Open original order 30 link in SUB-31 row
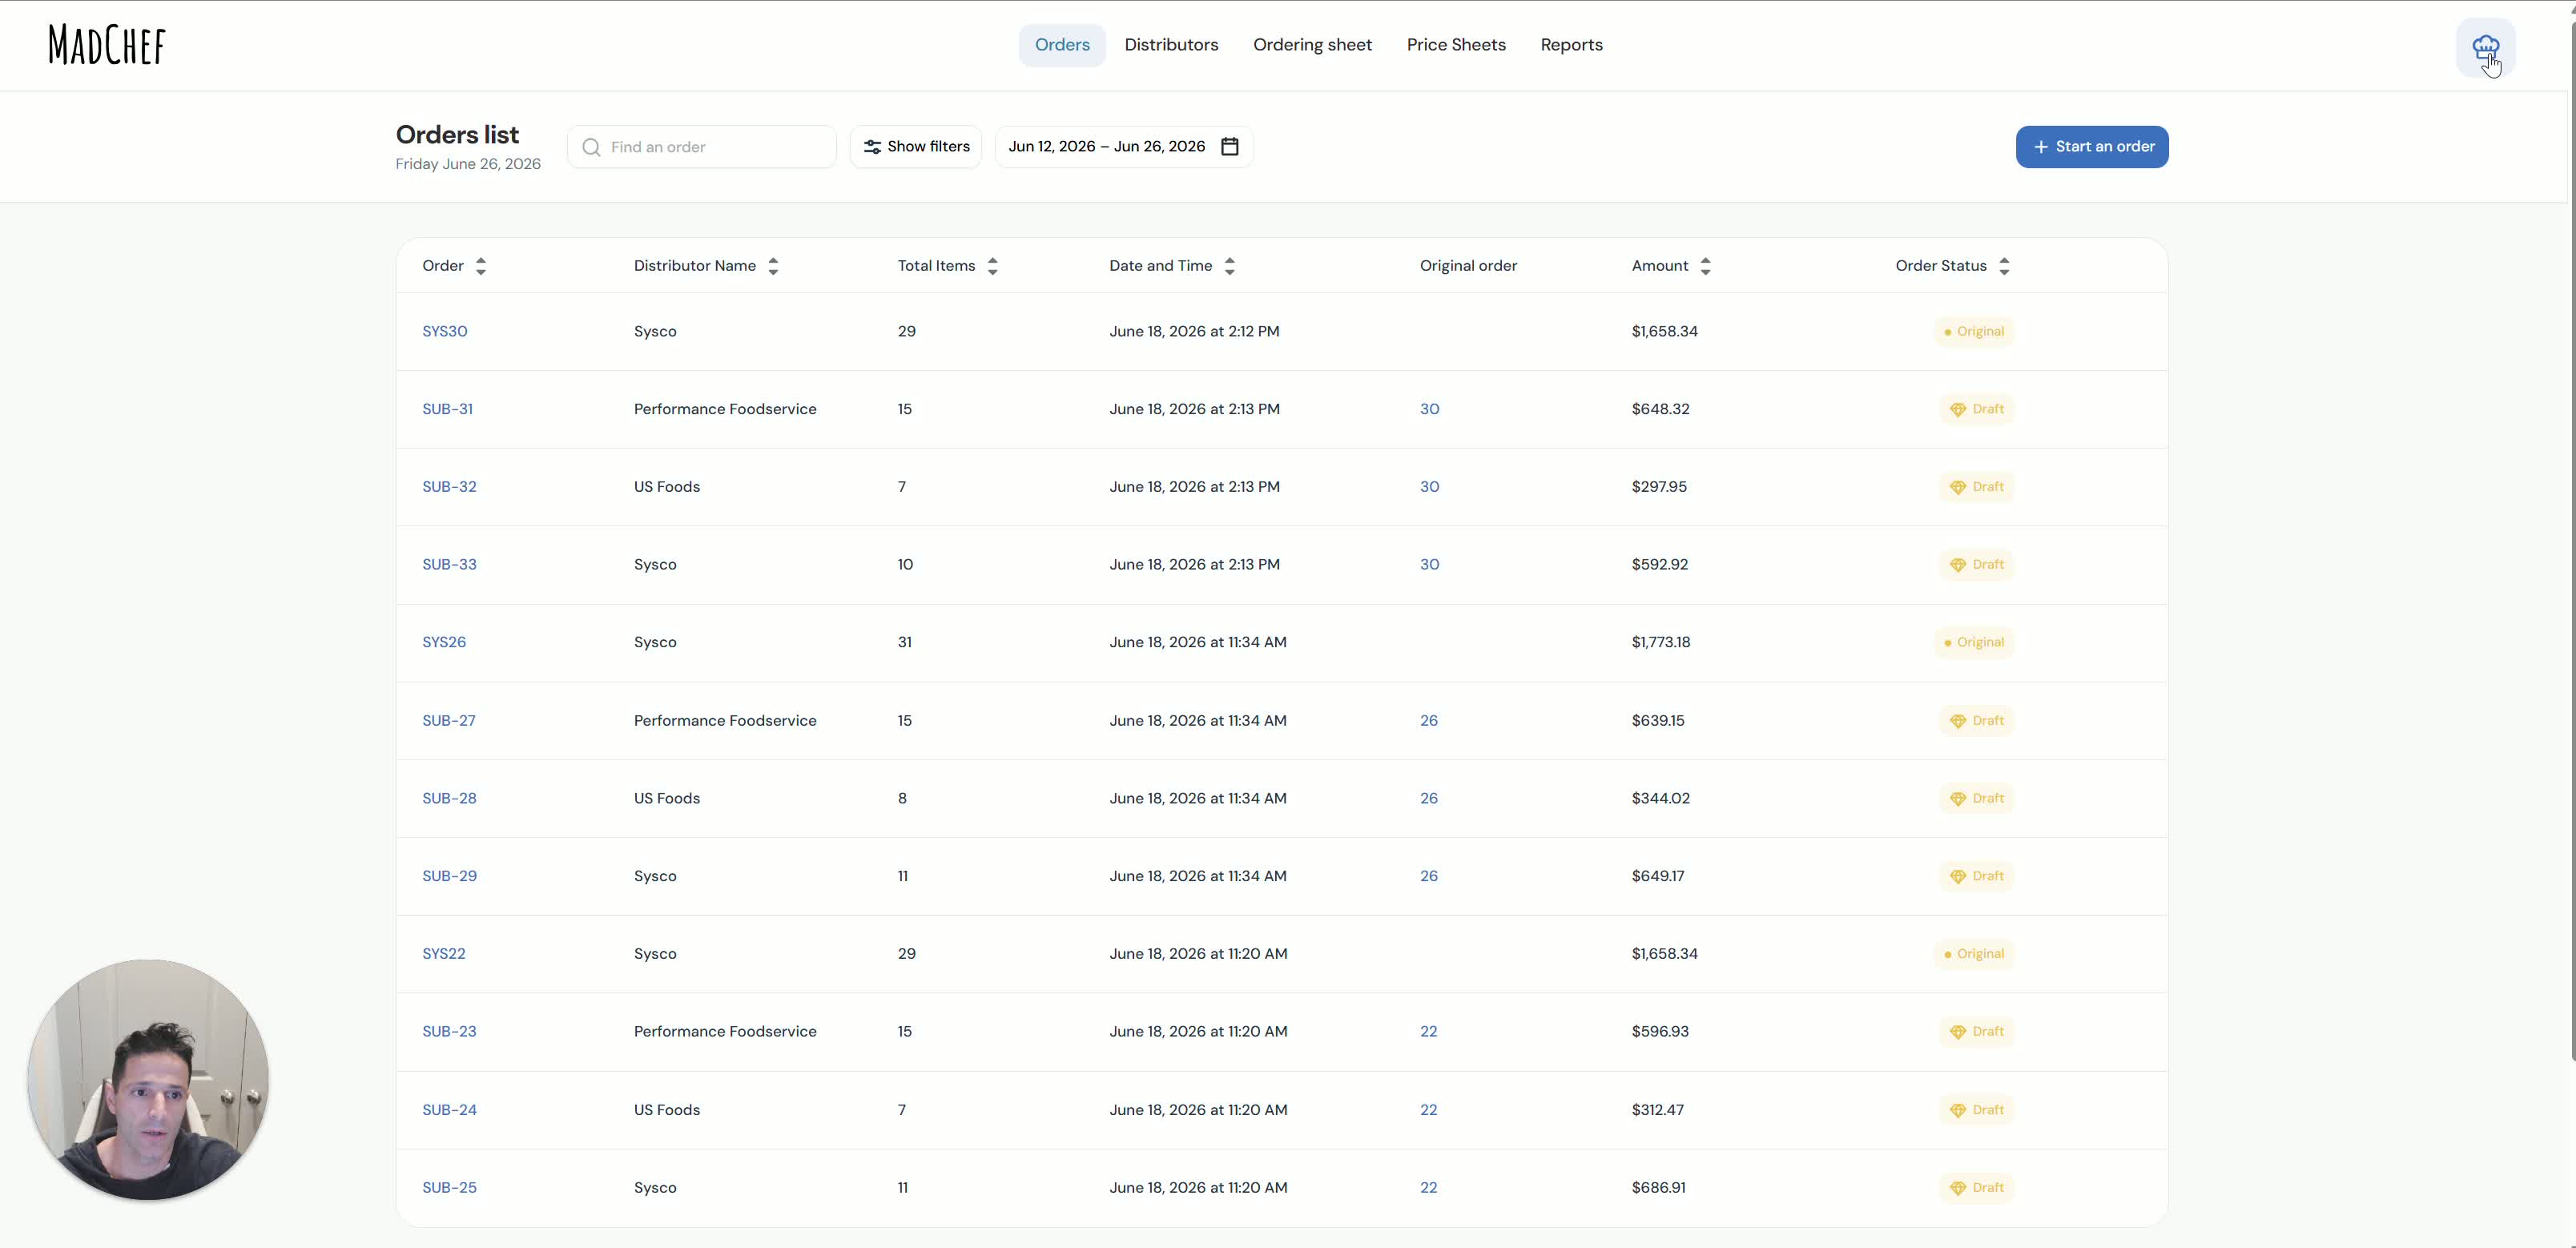This screenshot has height=1248, width=2576. [x=1430, y=410]
